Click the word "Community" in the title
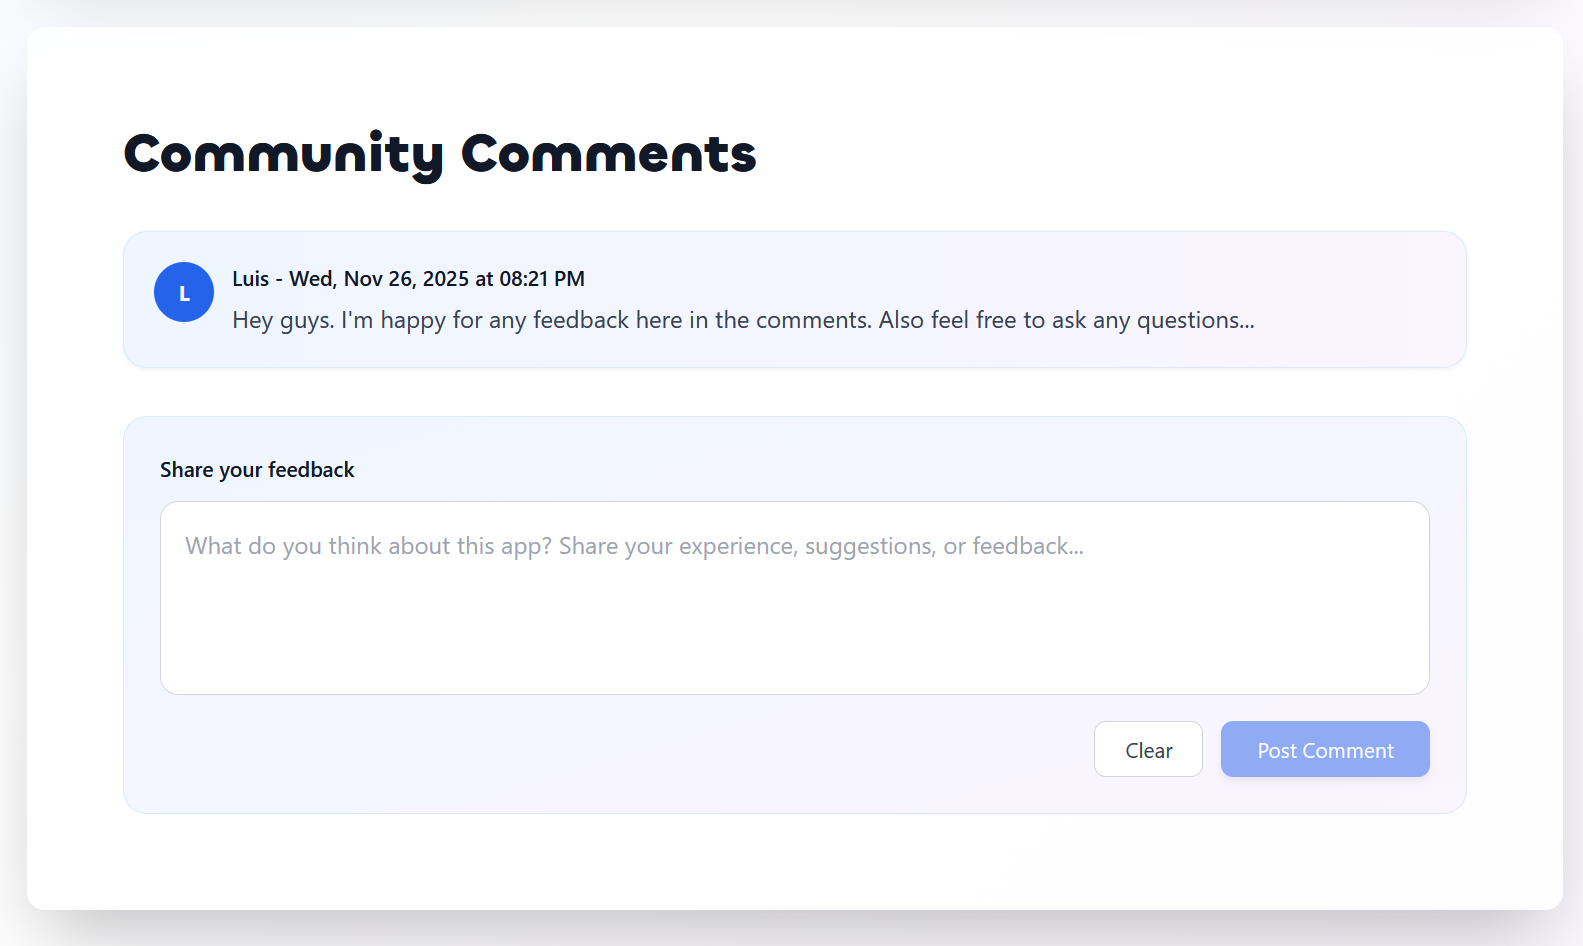 coord(283,154)
